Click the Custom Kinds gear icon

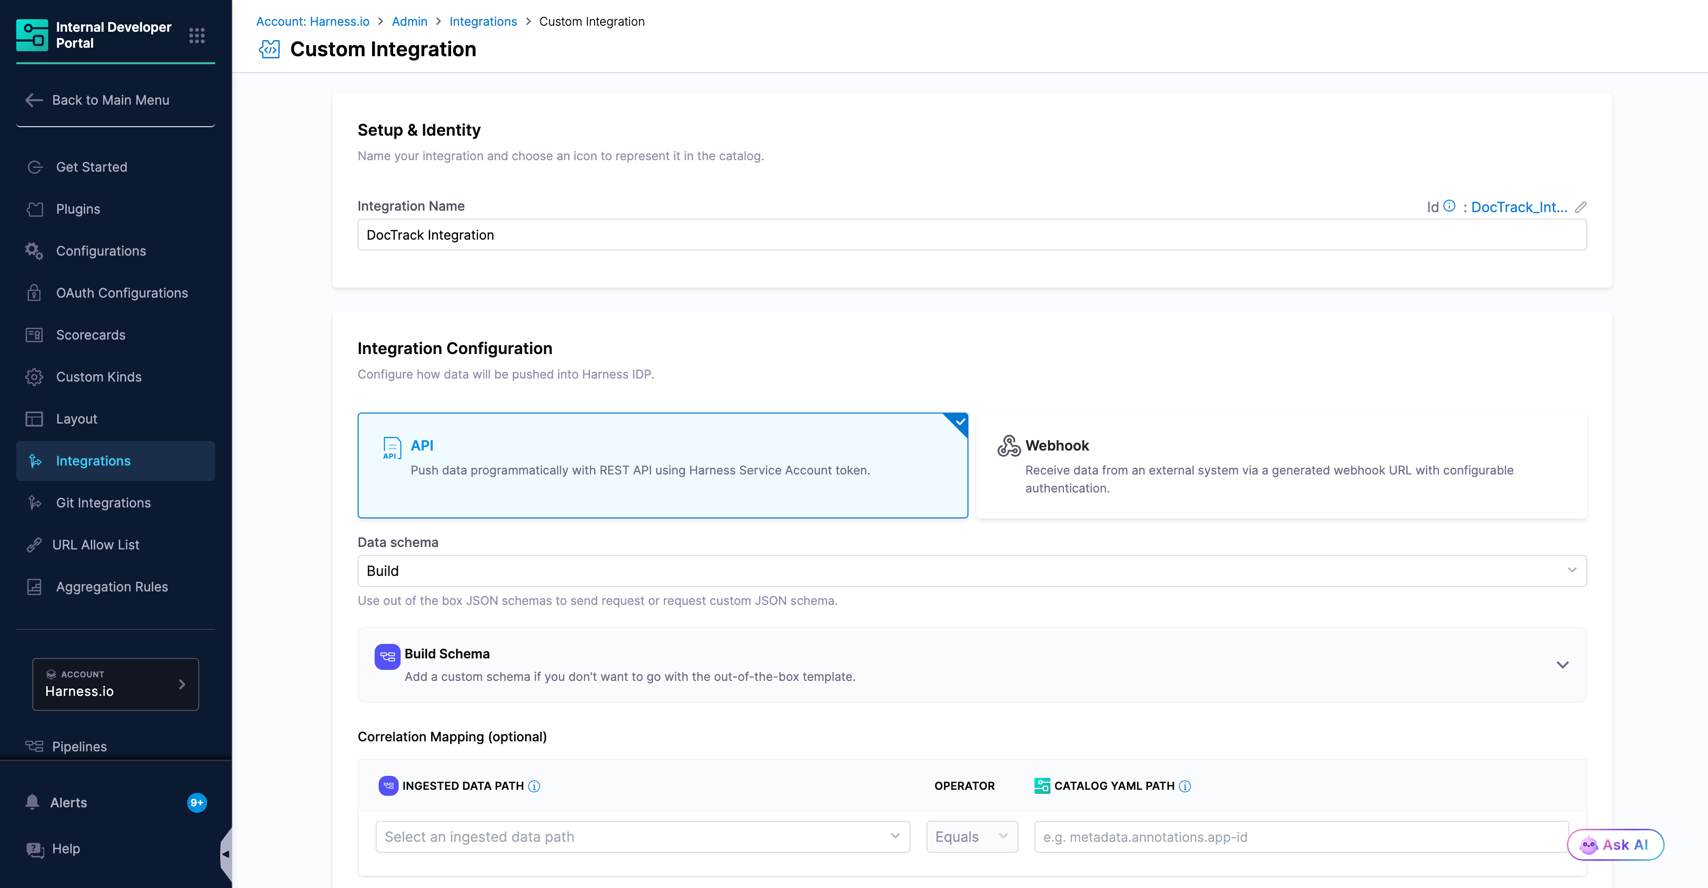tap(35, 377)
